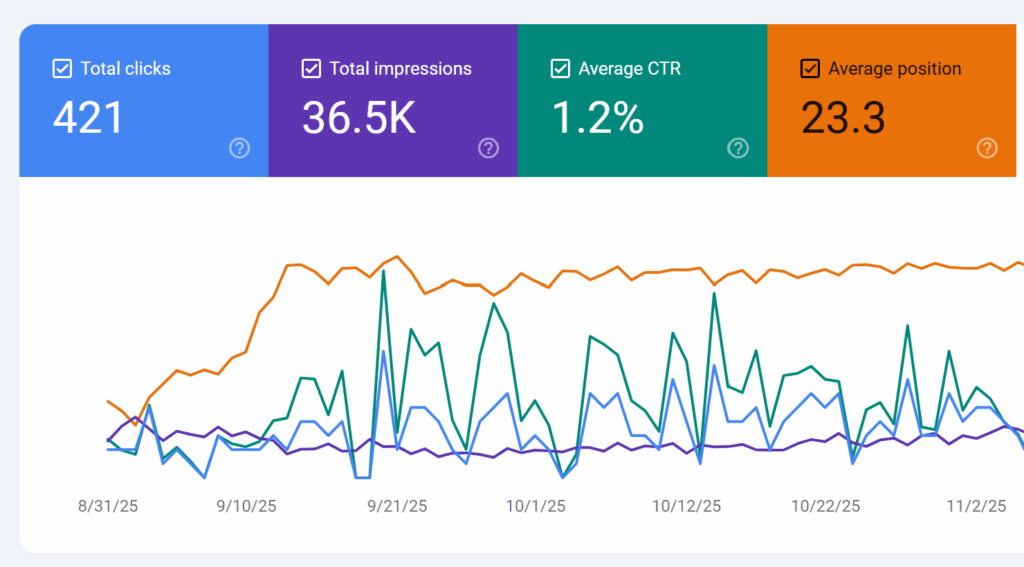Click the 23.3 average position value
Viewport: 1024px width, 567px height.
point(843,118)
